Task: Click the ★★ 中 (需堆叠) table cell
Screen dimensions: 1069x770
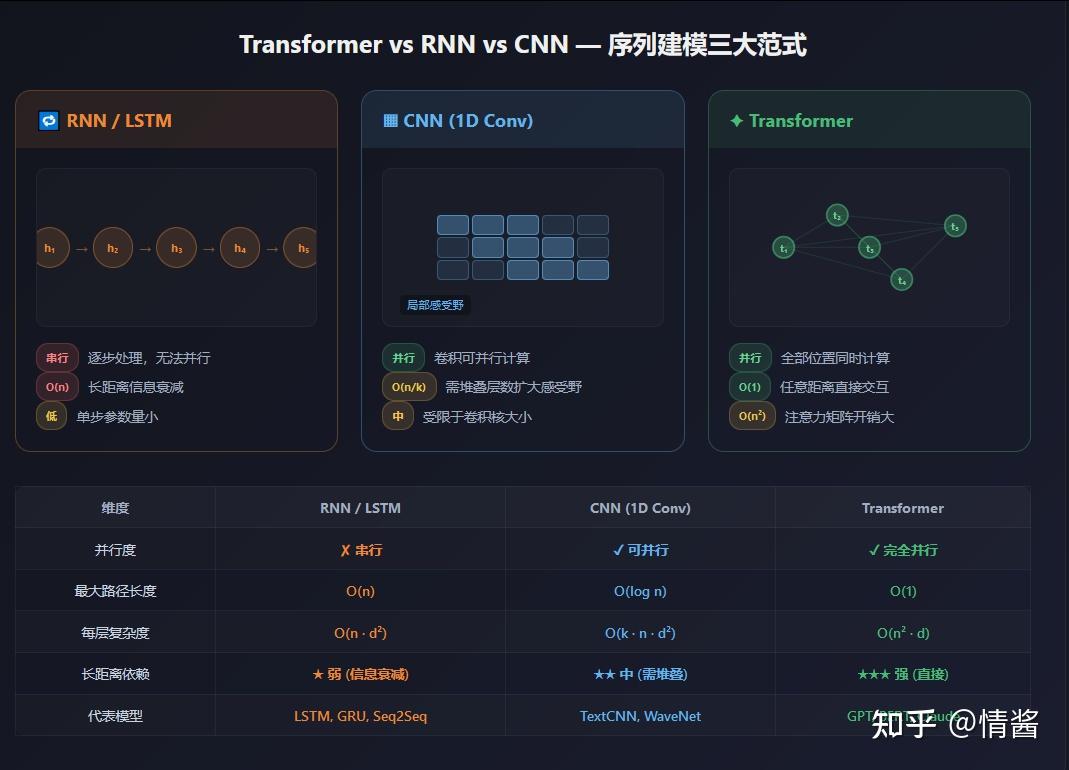Action: pos(640,675)
